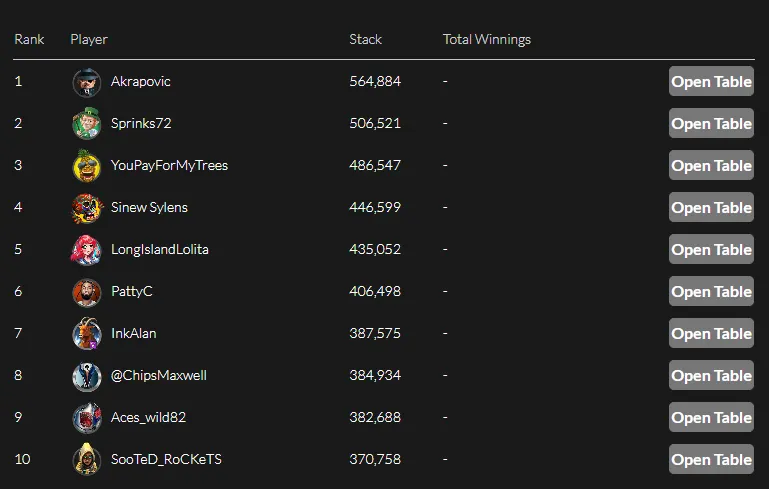
Task: Click the Total Winnings column header
Action: pos(486,40)
